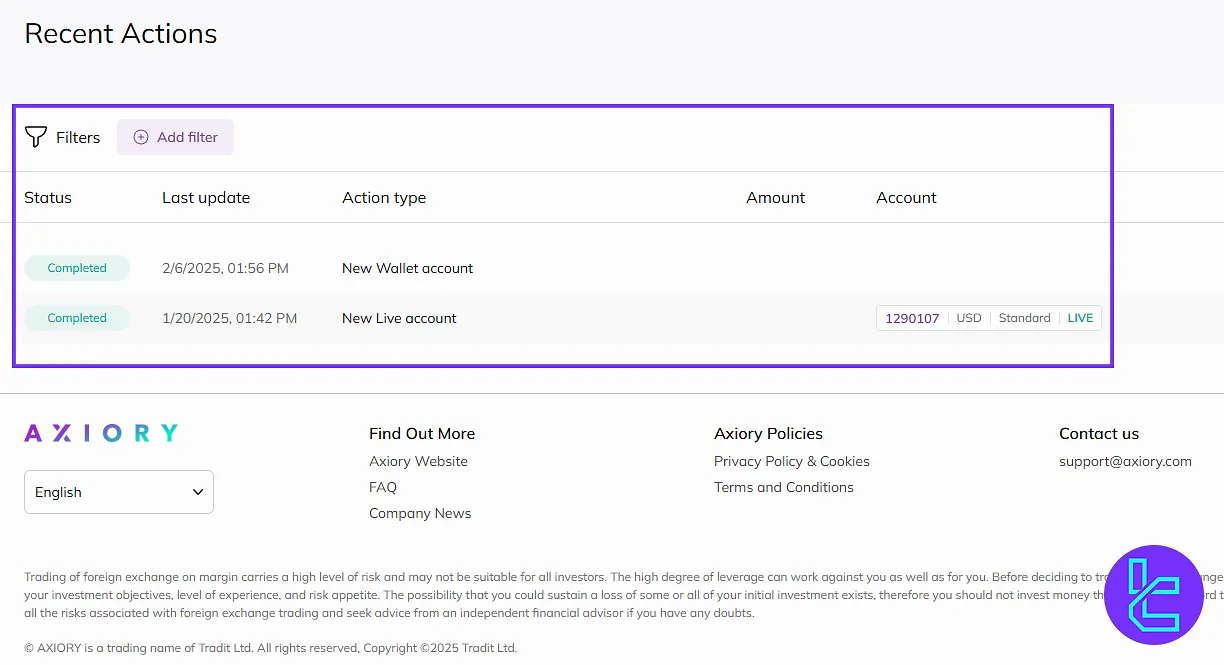Click the Amount column header
The width and height of the screenshot is (1224, 665).
(775, 197)
